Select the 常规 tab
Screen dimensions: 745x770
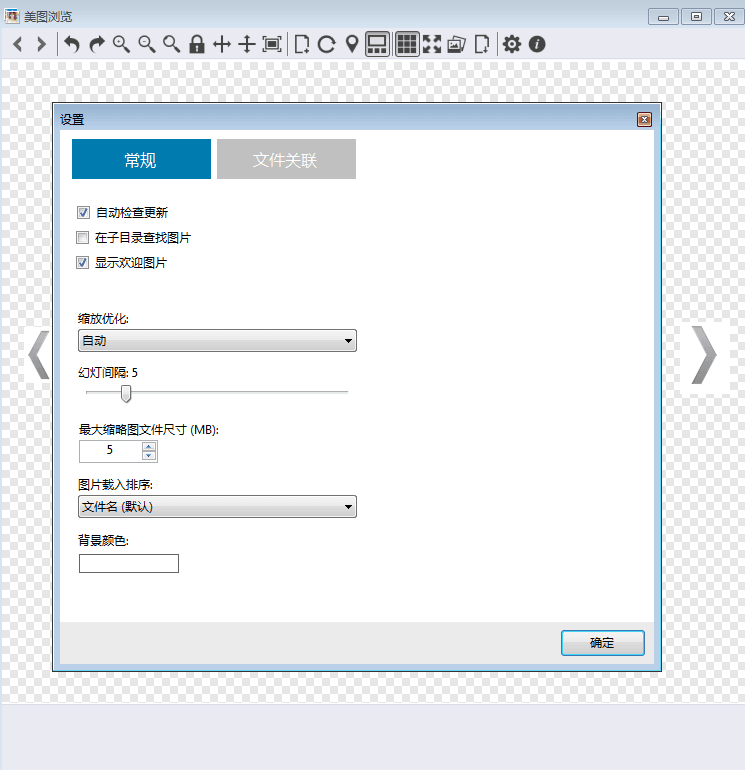pyautogui.click(x=141, y=160)
